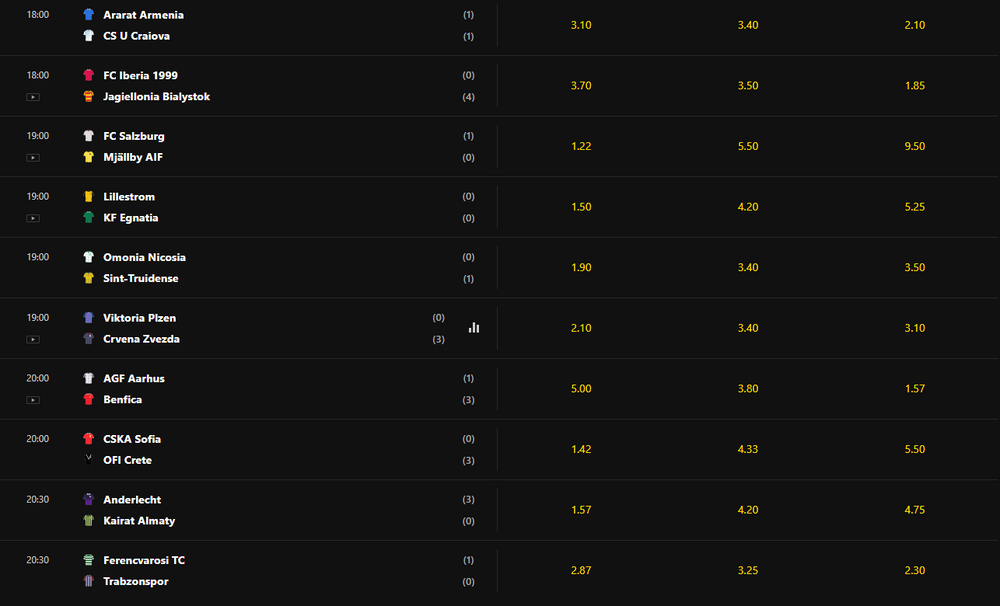Select 1.57 away odds for Benfica
The height and width of the screenshot is (606, 1000).
pyautogui.click(x=915, y=388)
